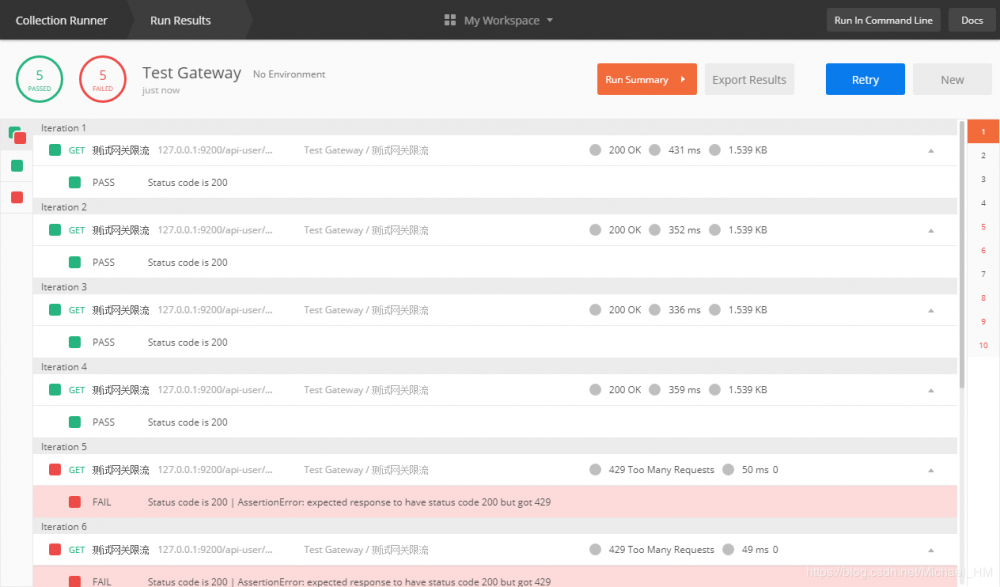Screen dimensions: 1000x587
Task: Click No Environment label
Action: coord(289,74)
